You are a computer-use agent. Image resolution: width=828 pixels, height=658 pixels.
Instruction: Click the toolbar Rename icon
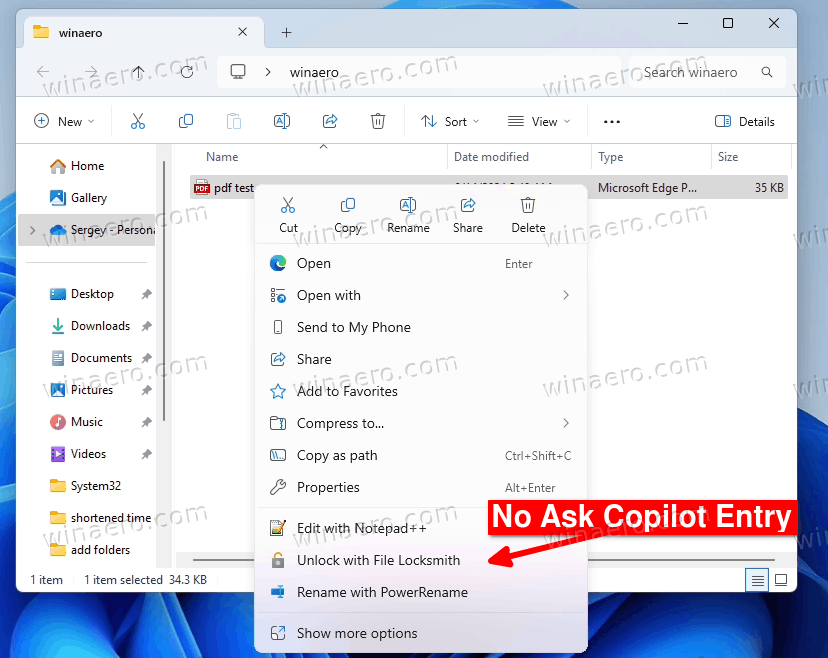[x=282, y=121]
